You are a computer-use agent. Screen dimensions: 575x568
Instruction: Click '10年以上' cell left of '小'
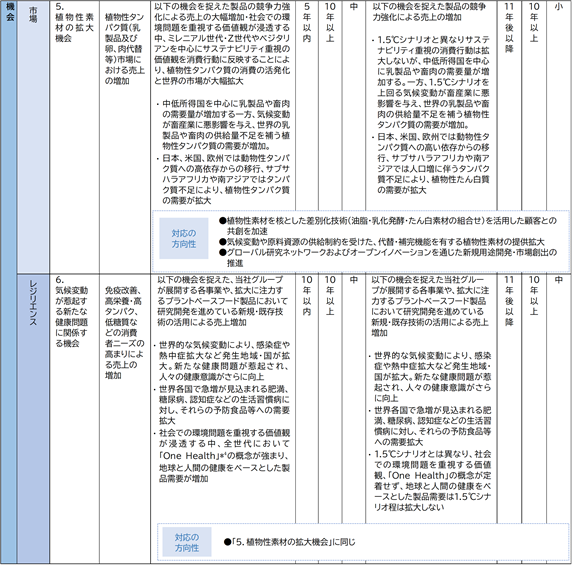point(534,22)
